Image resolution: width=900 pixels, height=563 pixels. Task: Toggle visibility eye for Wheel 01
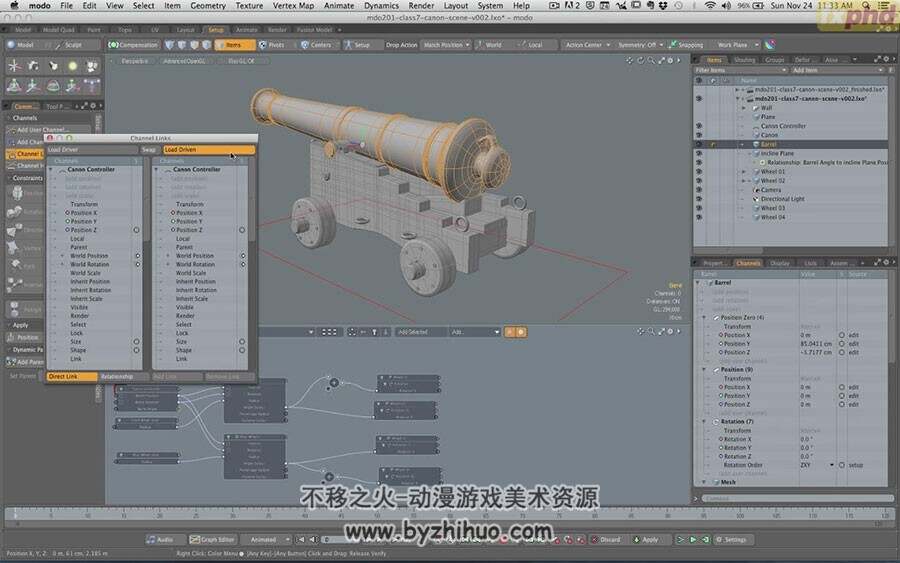coord(699,172)
